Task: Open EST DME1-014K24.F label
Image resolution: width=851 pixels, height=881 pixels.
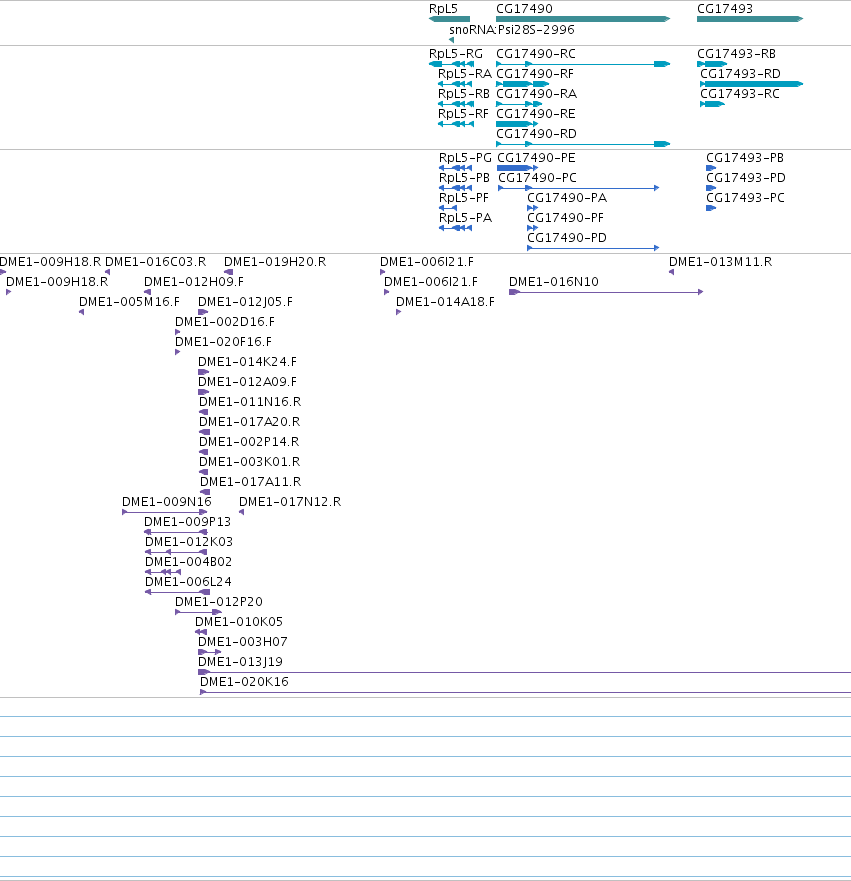Action: click(247, 362)
